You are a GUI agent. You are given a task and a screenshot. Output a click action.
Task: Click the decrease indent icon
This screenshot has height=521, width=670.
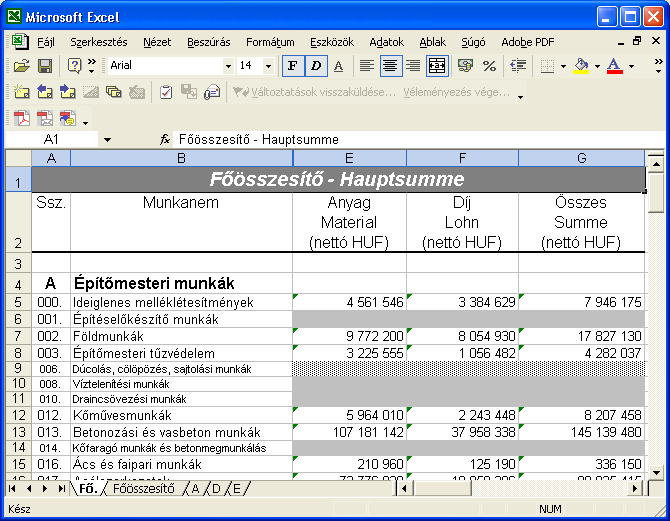tap(518, 66)
